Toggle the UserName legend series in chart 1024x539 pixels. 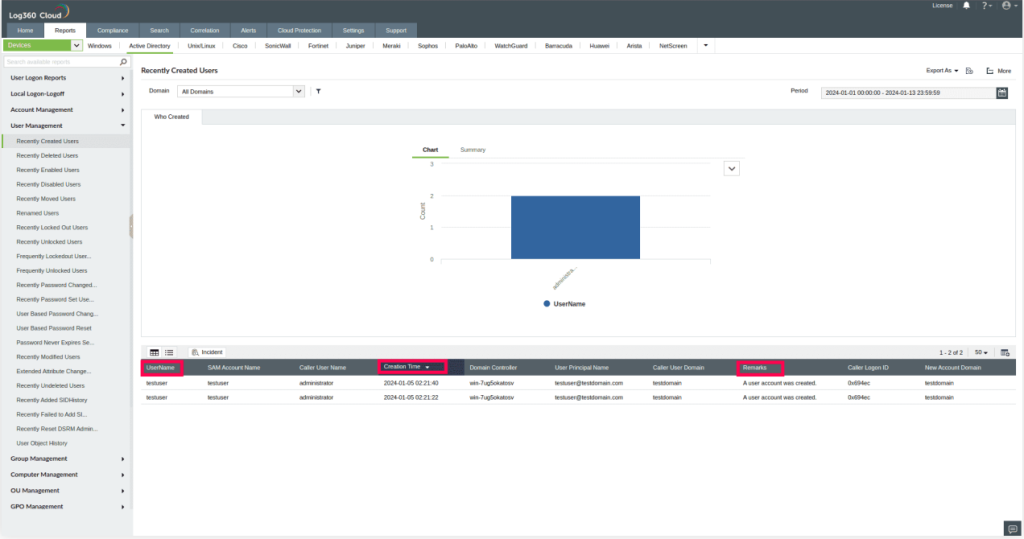(565, 303)
